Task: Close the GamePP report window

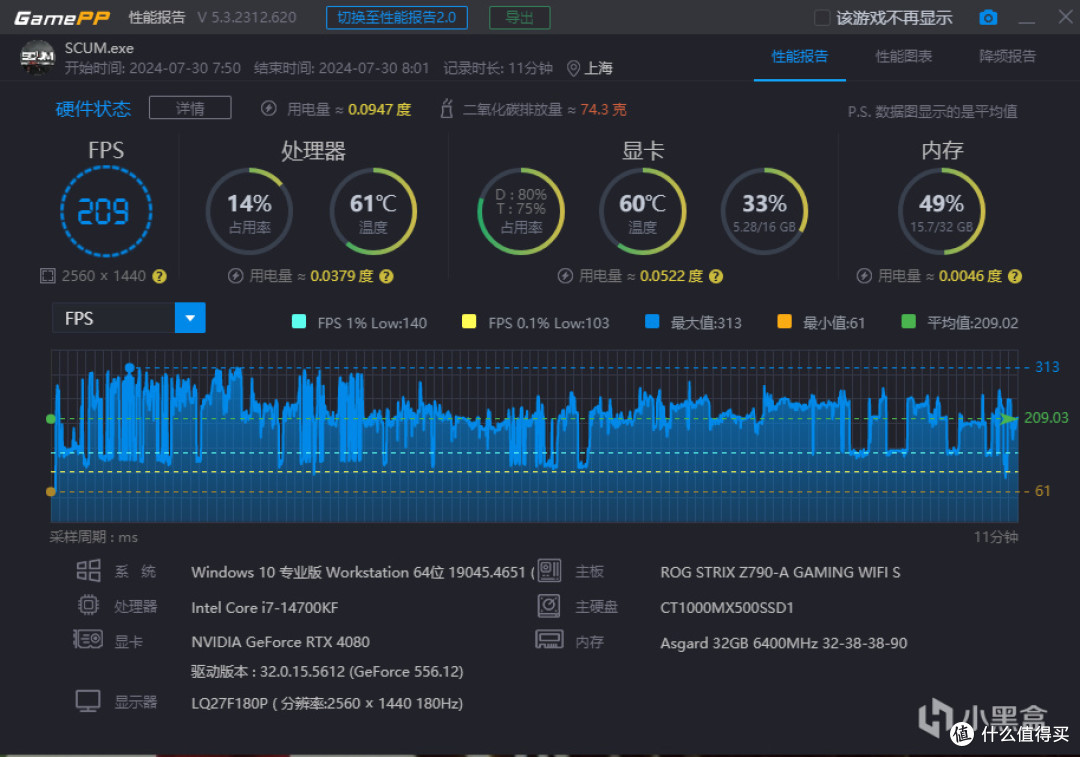Action: (x=1065, y=17)
